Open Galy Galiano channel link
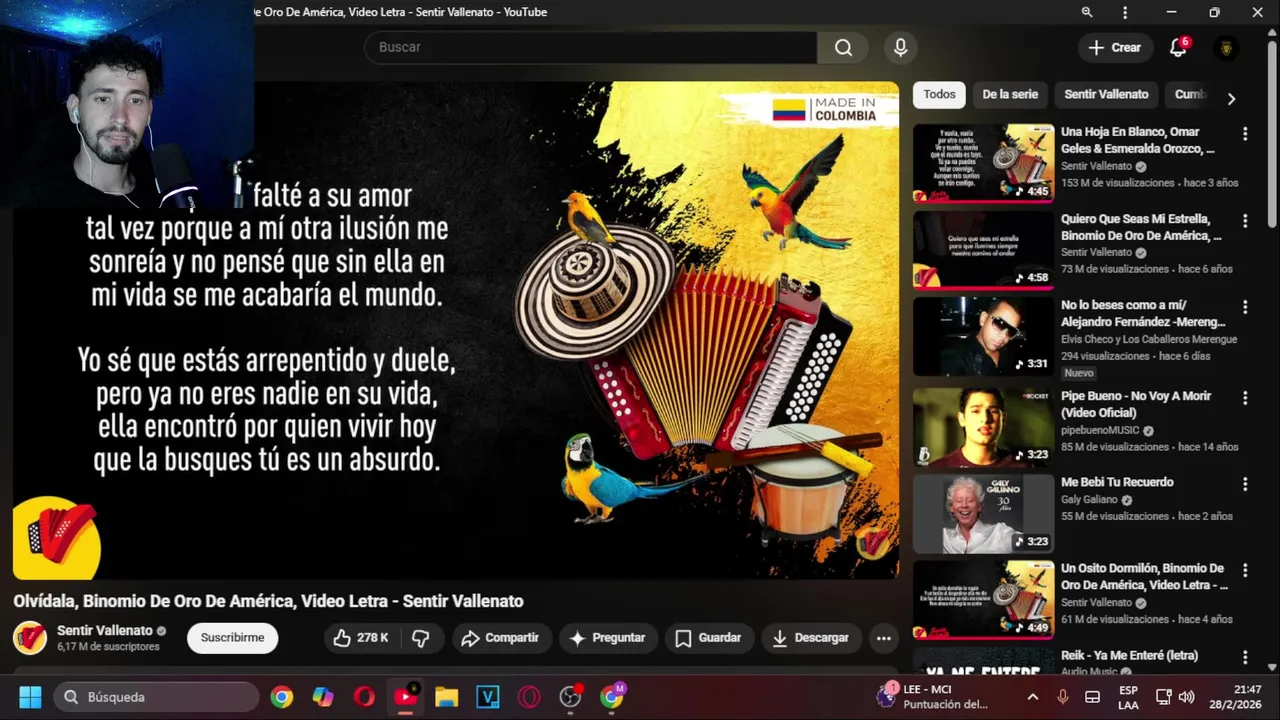The image size is (1280, 720). coord(1089,500)
